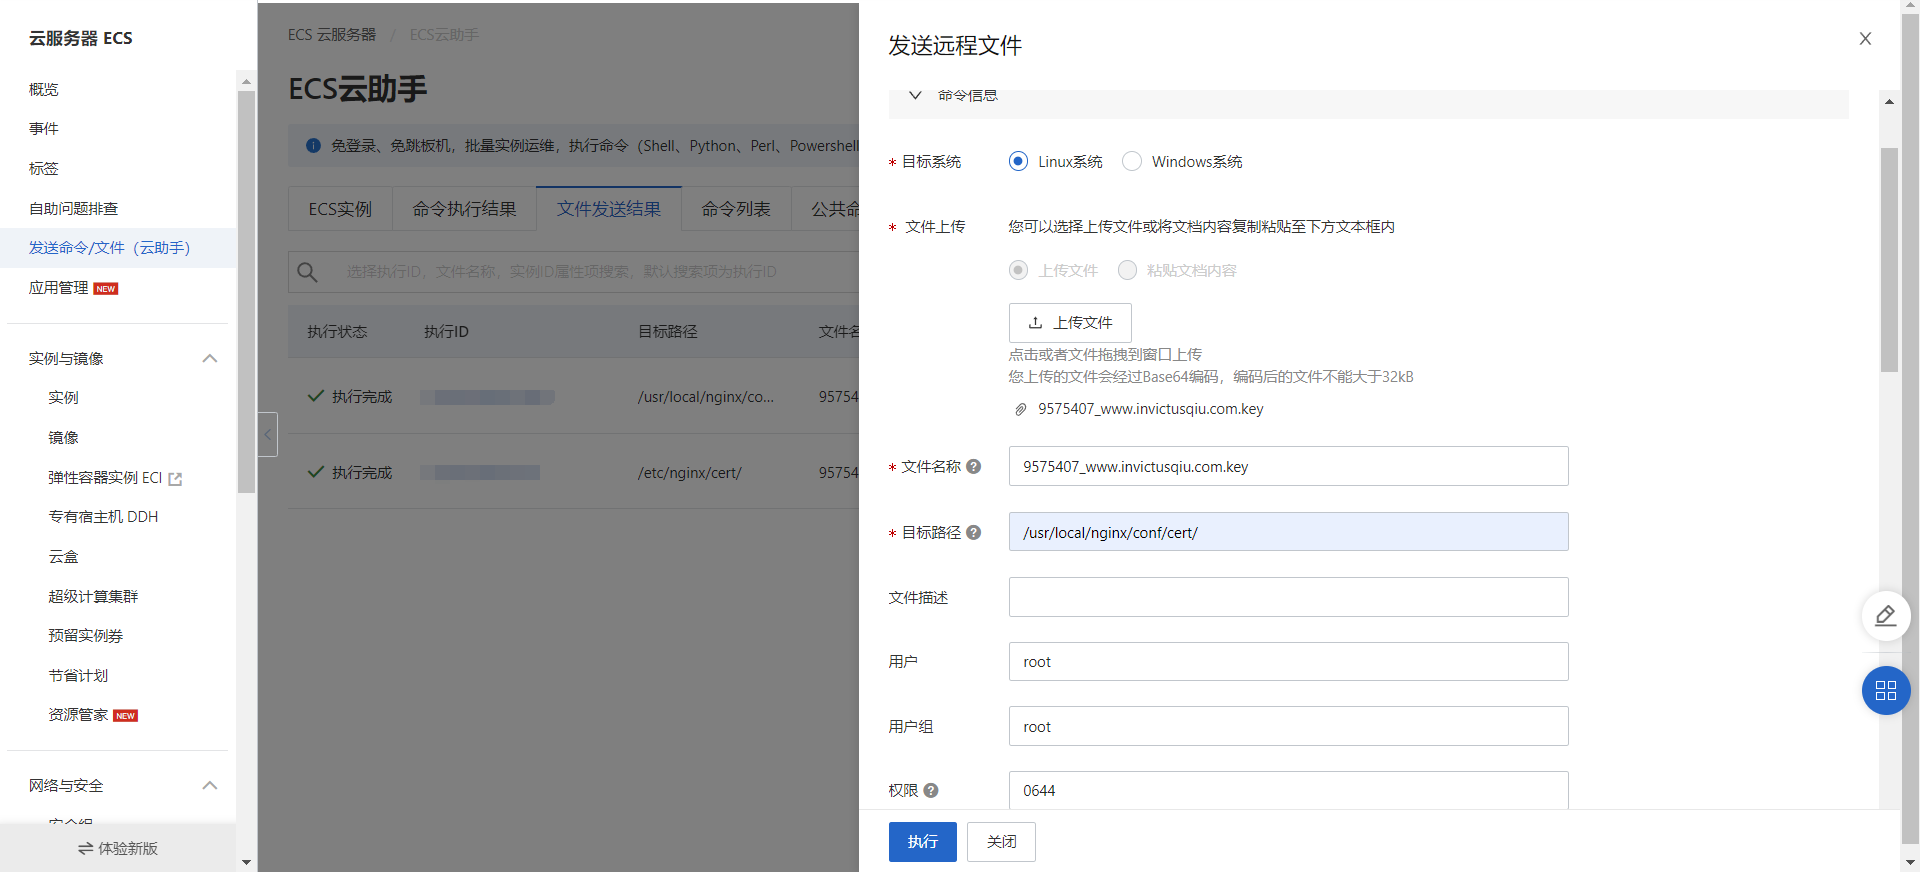Select the Windows系统 radio button
The image size is (1920, 872).
tap(1132, 162)
